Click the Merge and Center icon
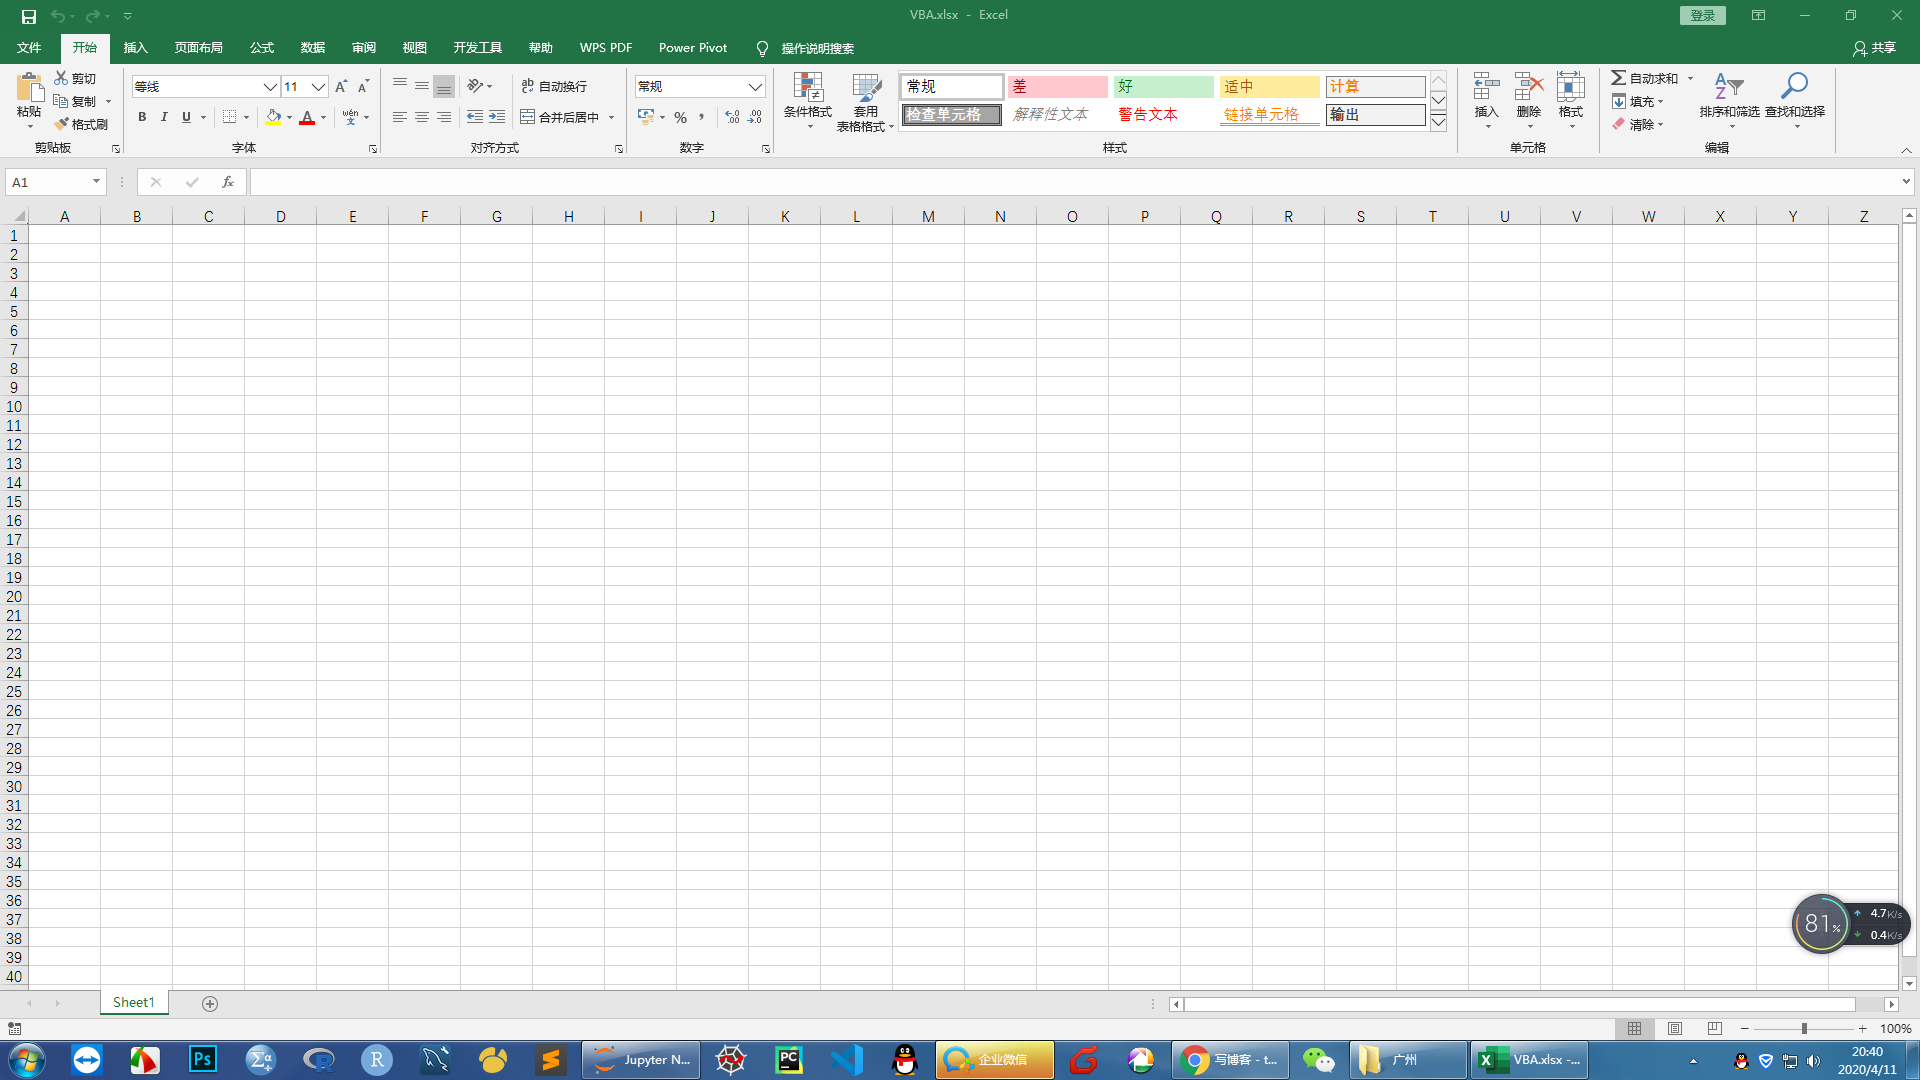Viewport: 1920px width, 1080px height. click(x=528, y=117)
